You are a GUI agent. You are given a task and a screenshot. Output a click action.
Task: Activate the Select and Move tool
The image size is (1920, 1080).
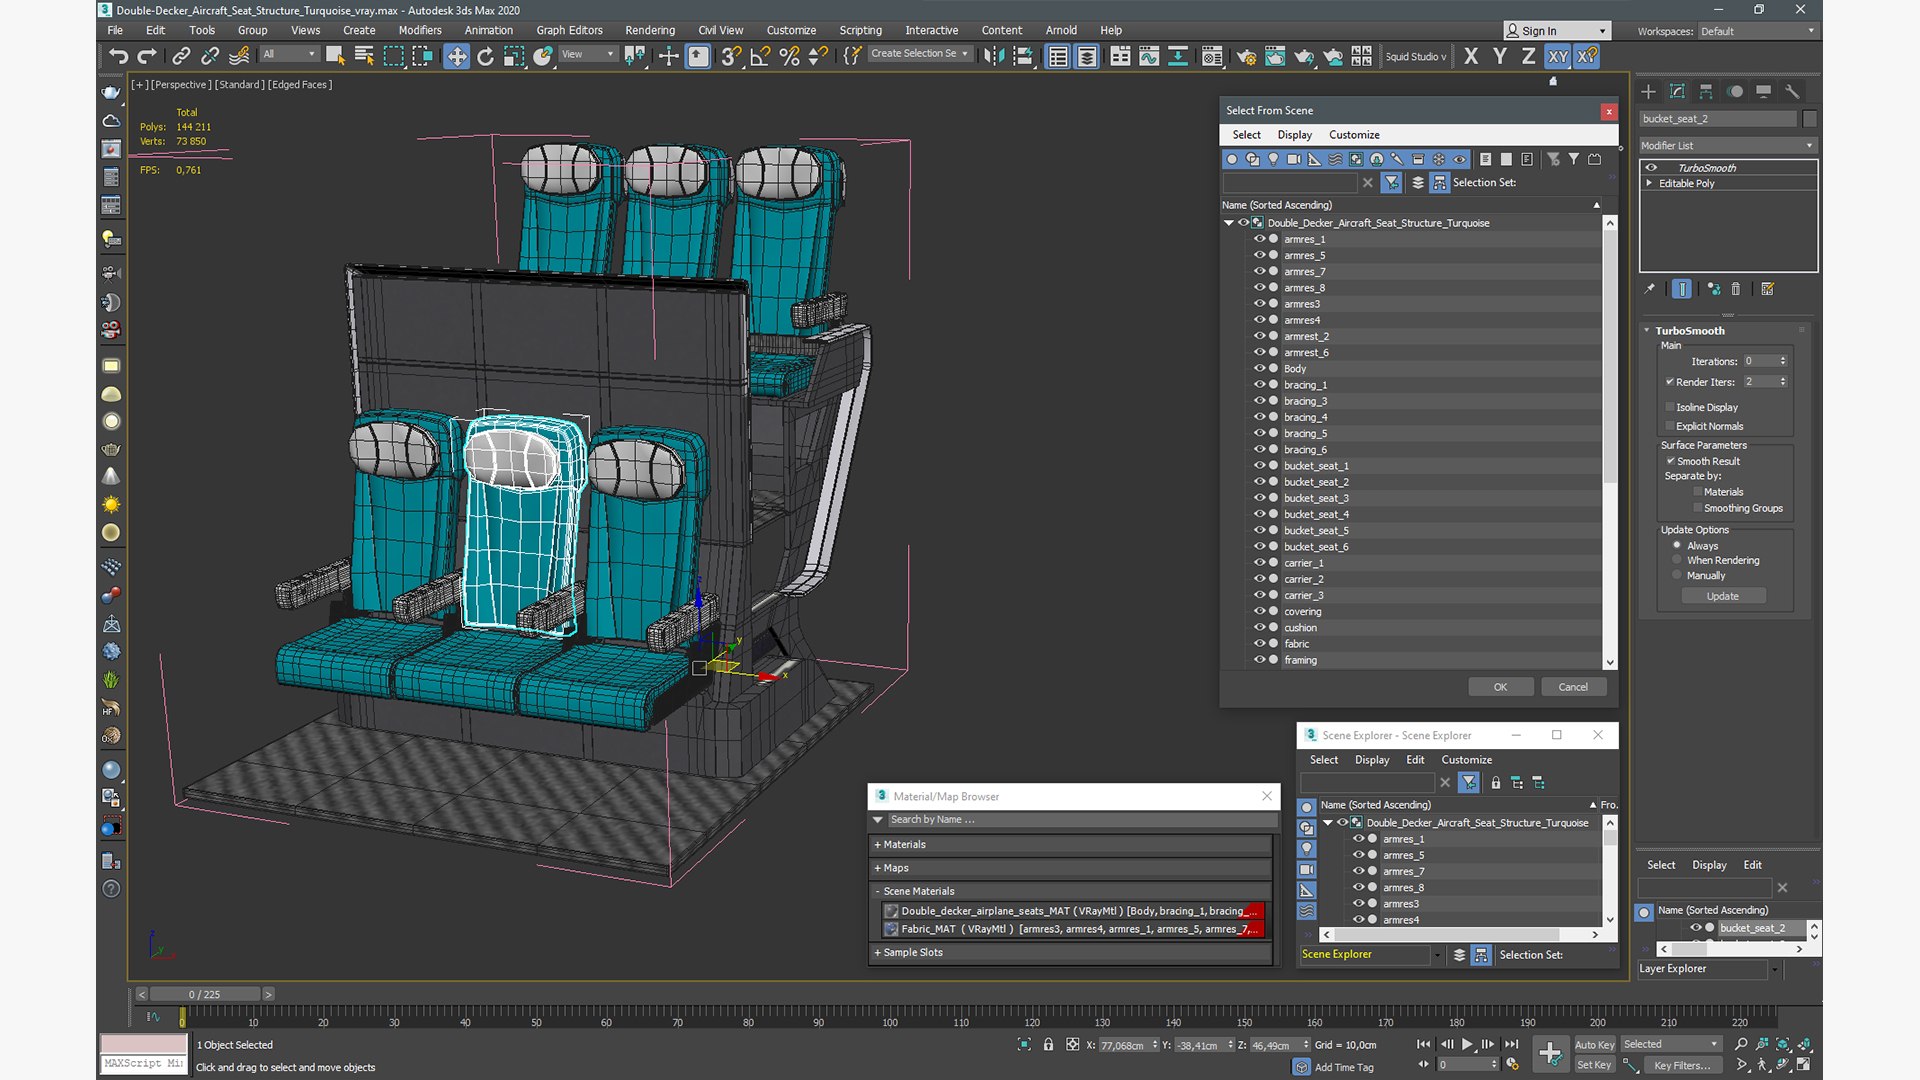tap(457, 56)
